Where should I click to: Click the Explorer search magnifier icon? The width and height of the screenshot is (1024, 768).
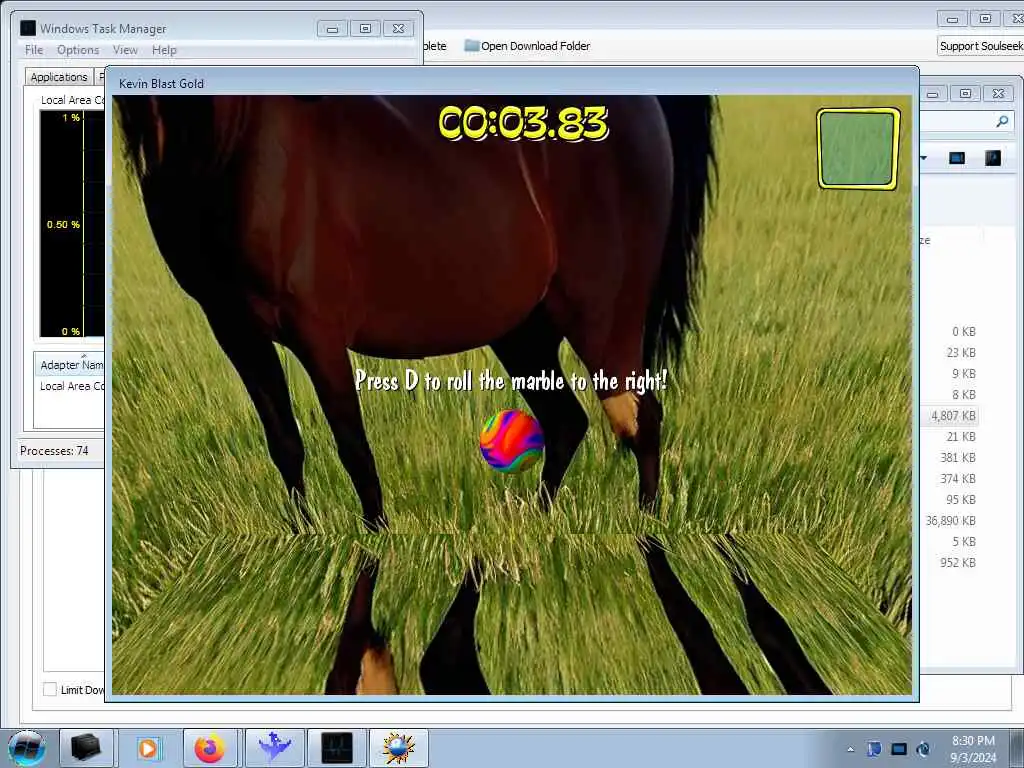[1002, 121]
